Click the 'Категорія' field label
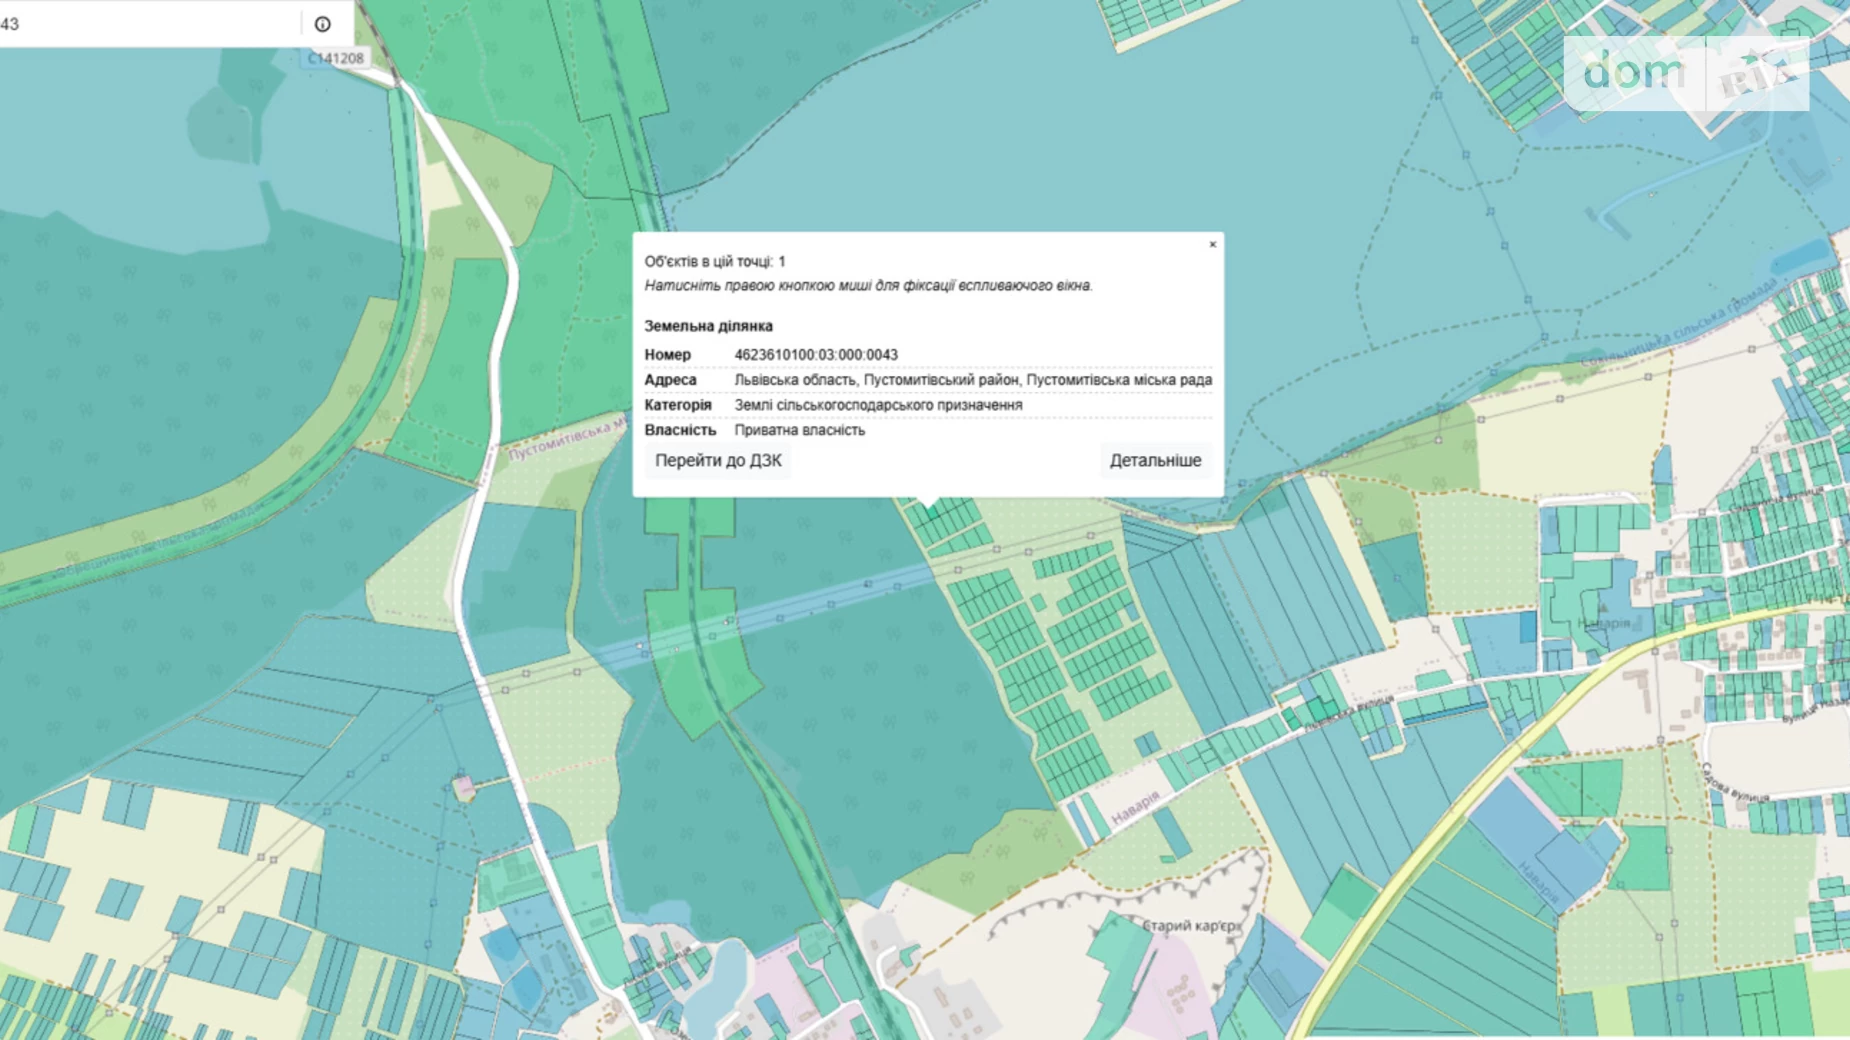 [x=678, y=405]
